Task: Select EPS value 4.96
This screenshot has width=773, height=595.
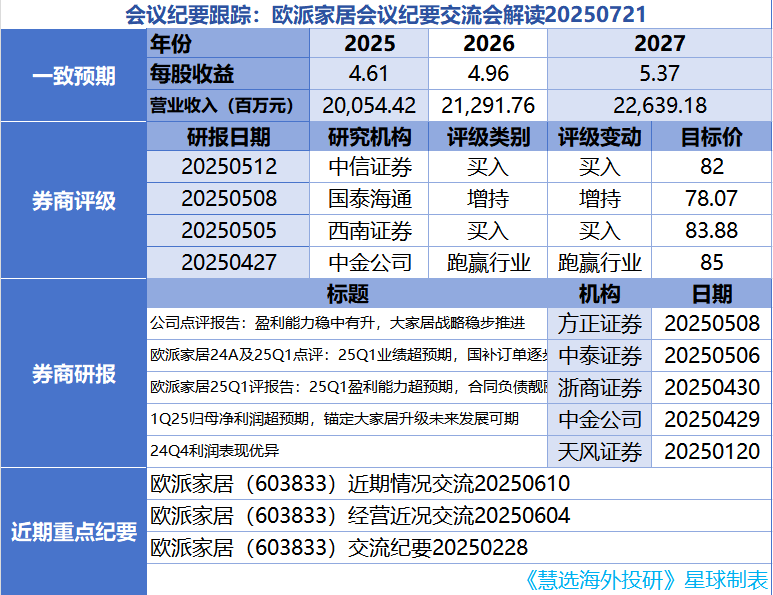Action: coord(488,73)
